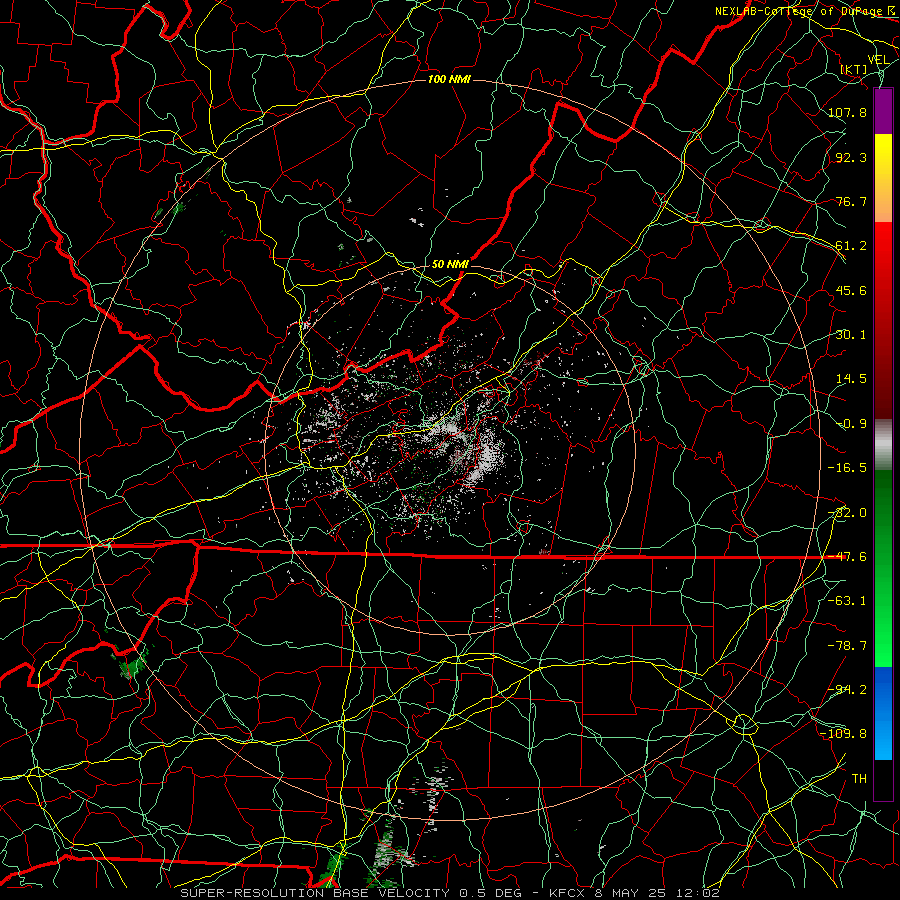900x900 pixels.
Task: Click the 30.1 legend value
Action: [851, 335]
